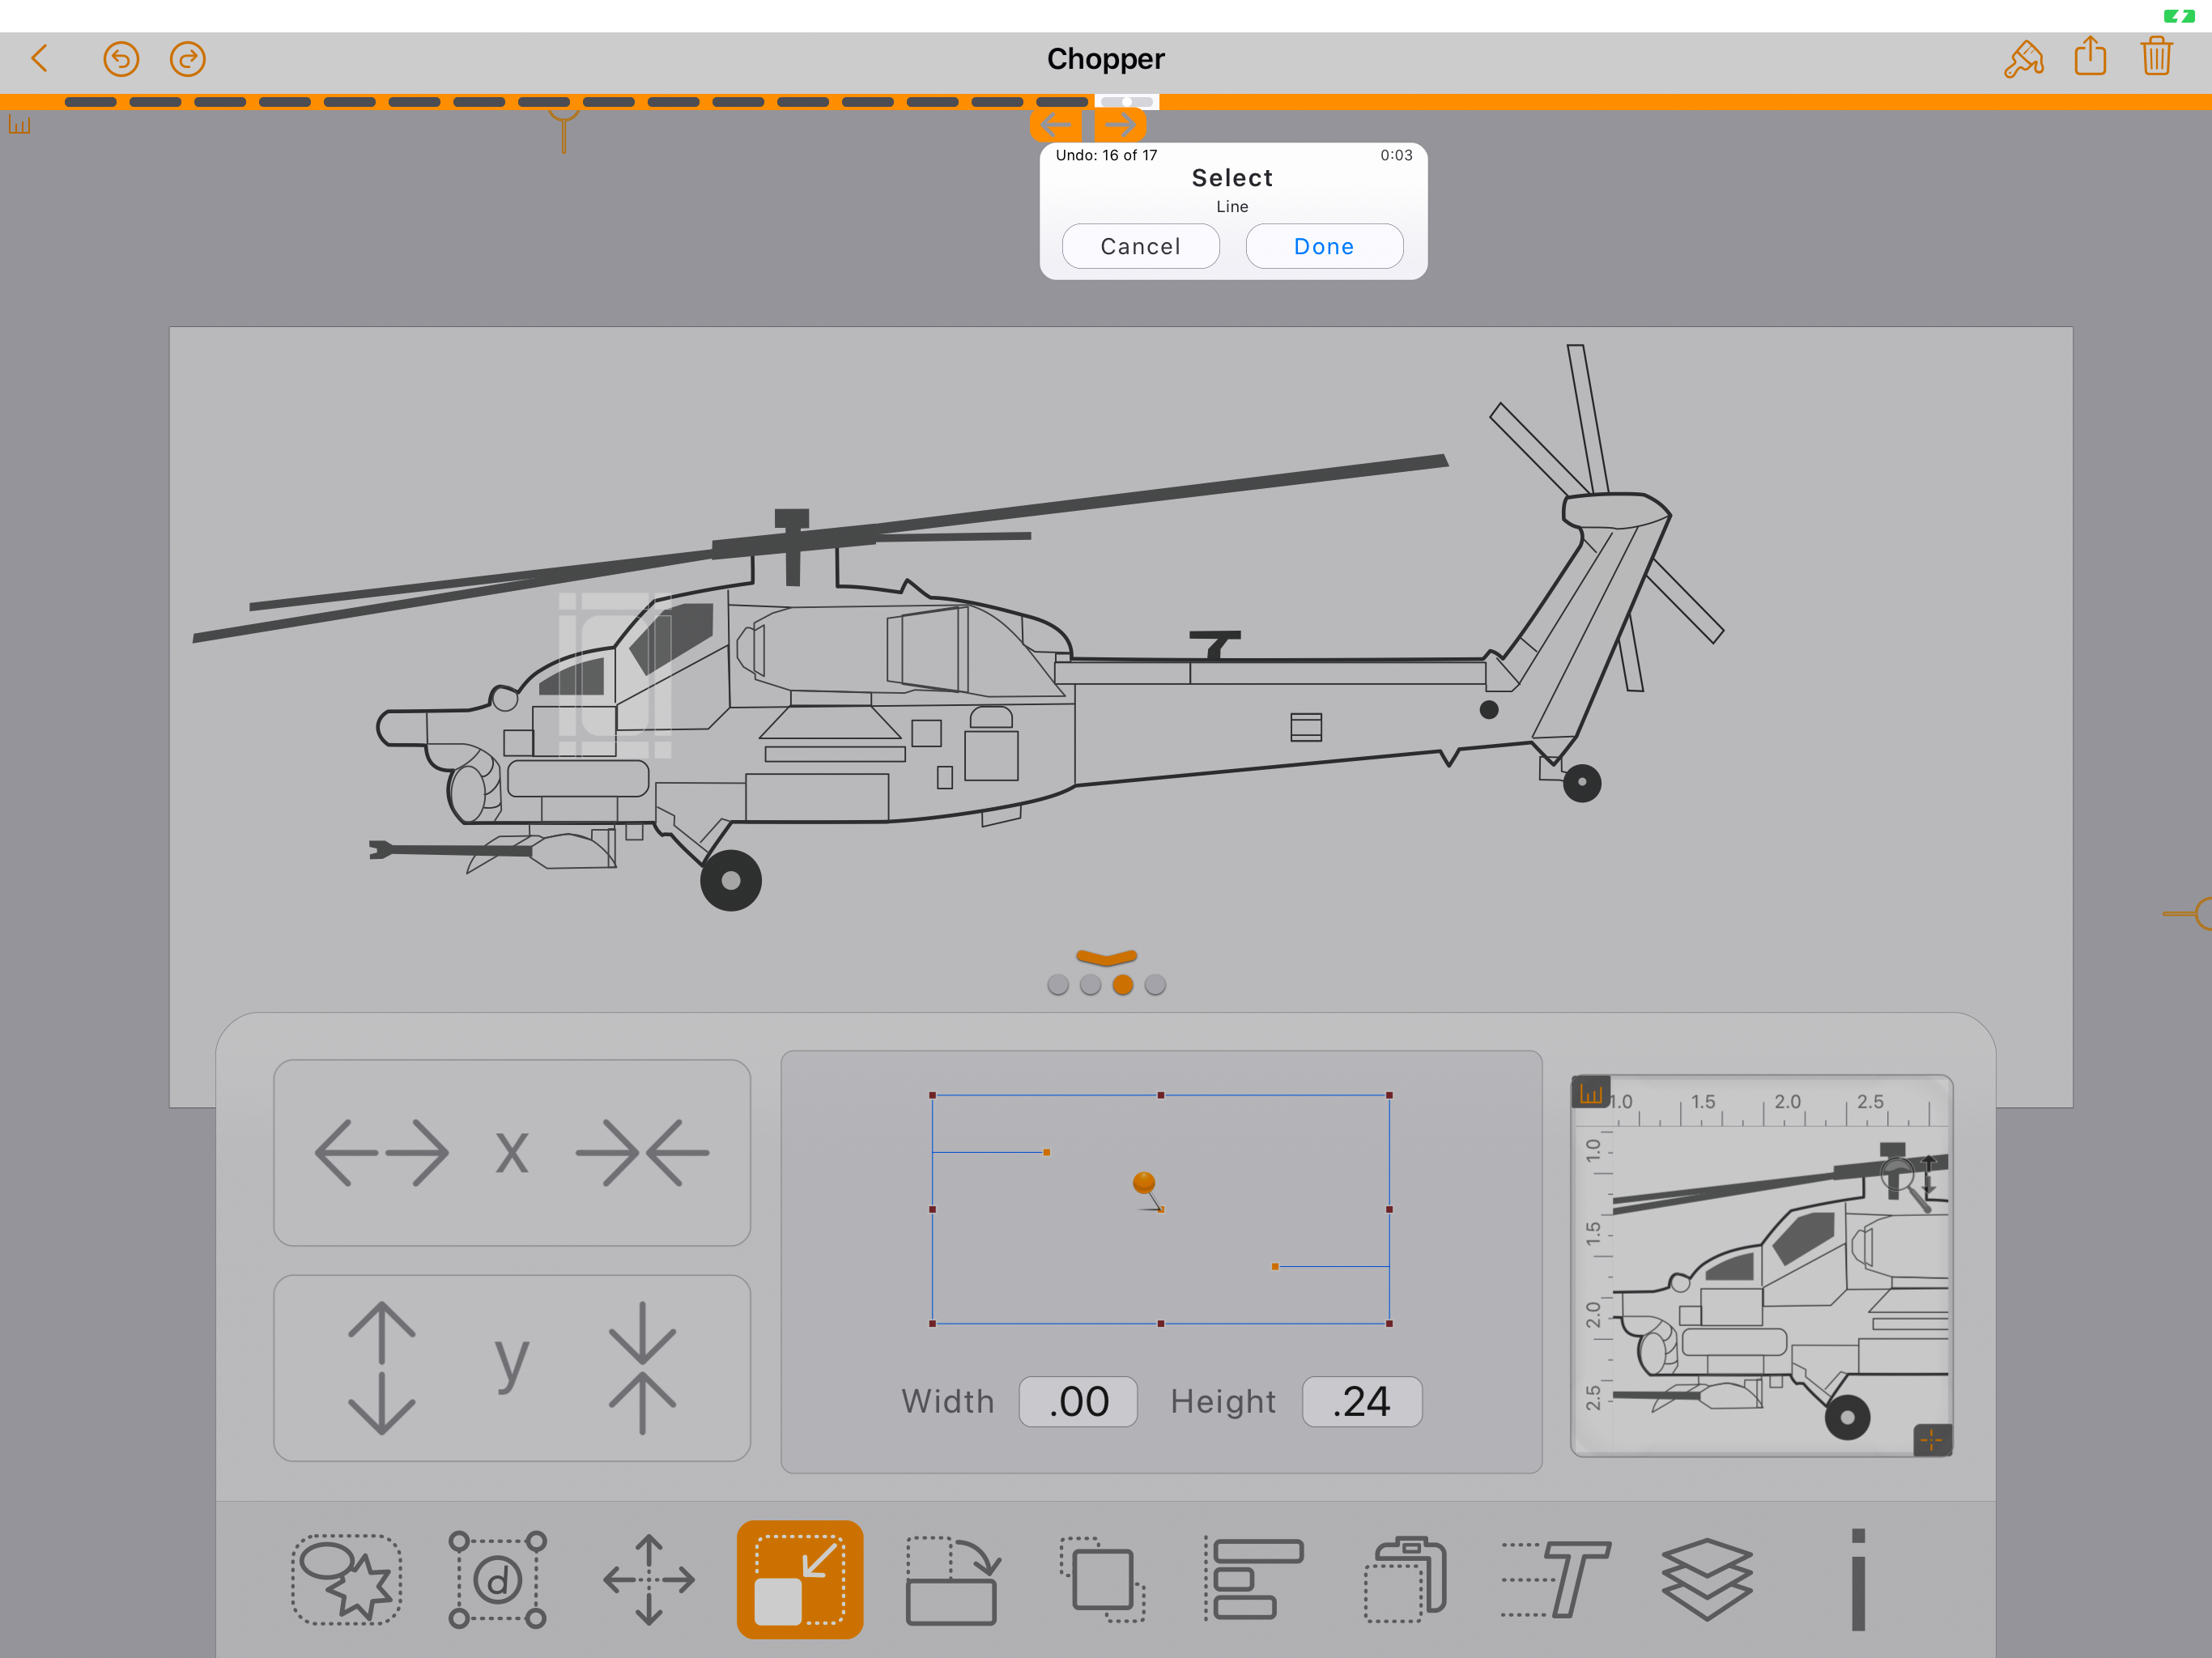
Task: Select the shapes library tool
Action: (346, 1579)
